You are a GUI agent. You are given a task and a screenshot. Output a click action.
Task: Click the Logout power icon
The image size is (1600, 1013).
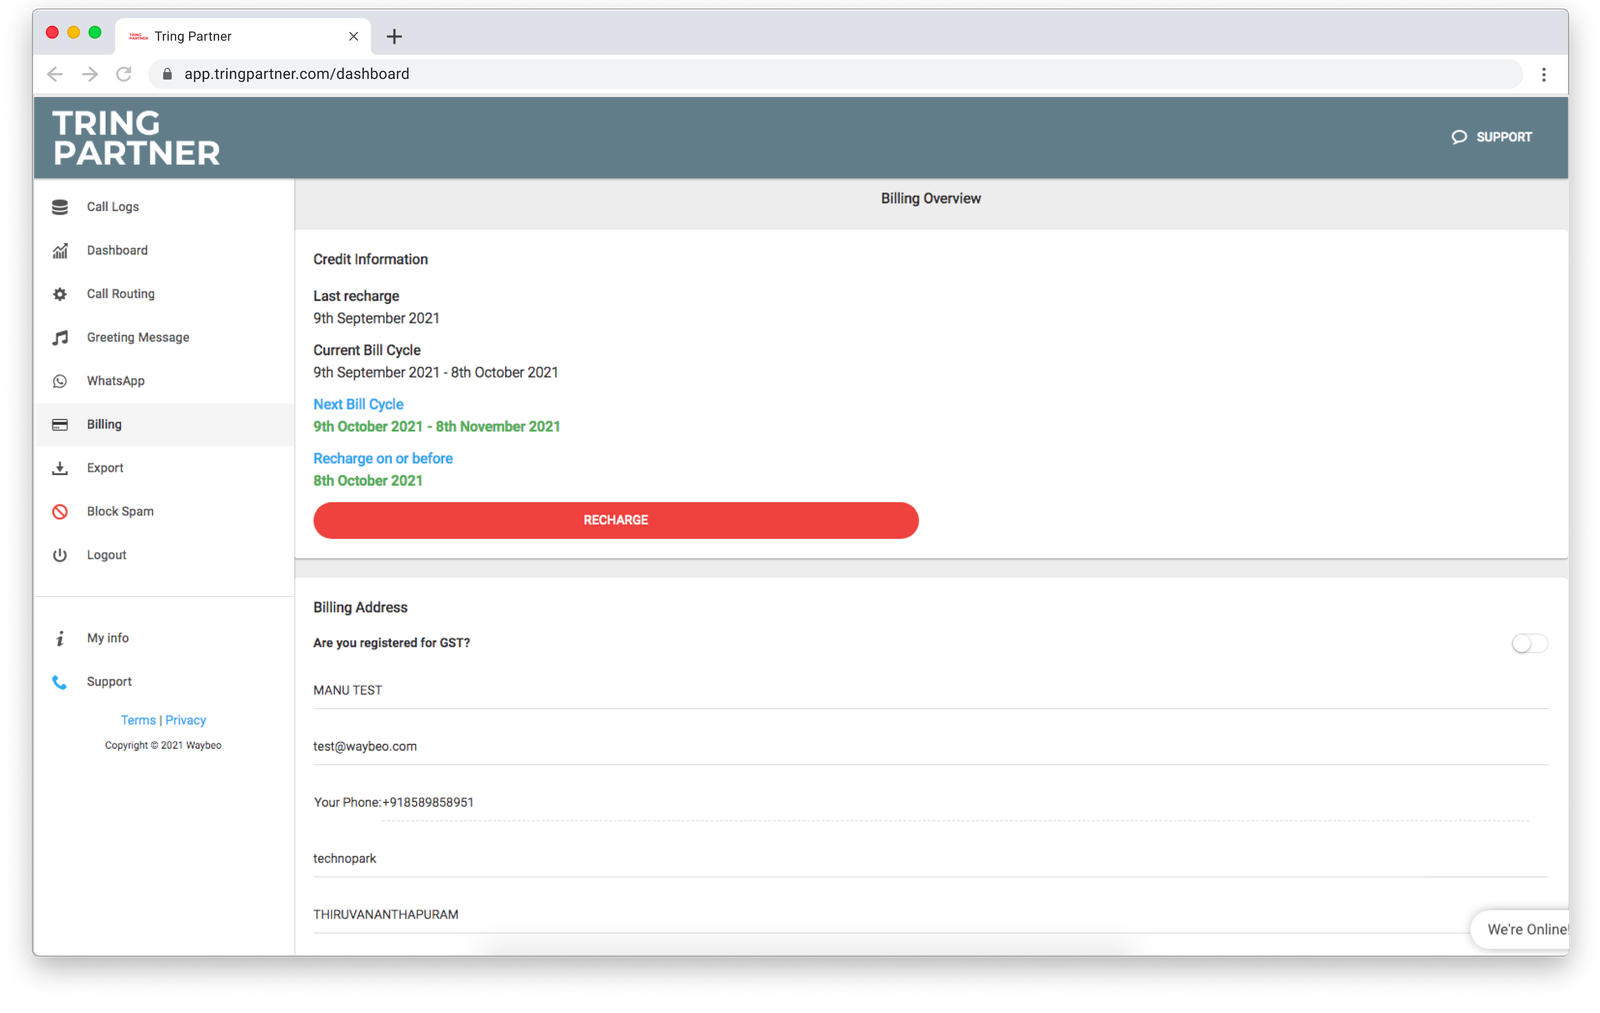click(x=60, y=555)
